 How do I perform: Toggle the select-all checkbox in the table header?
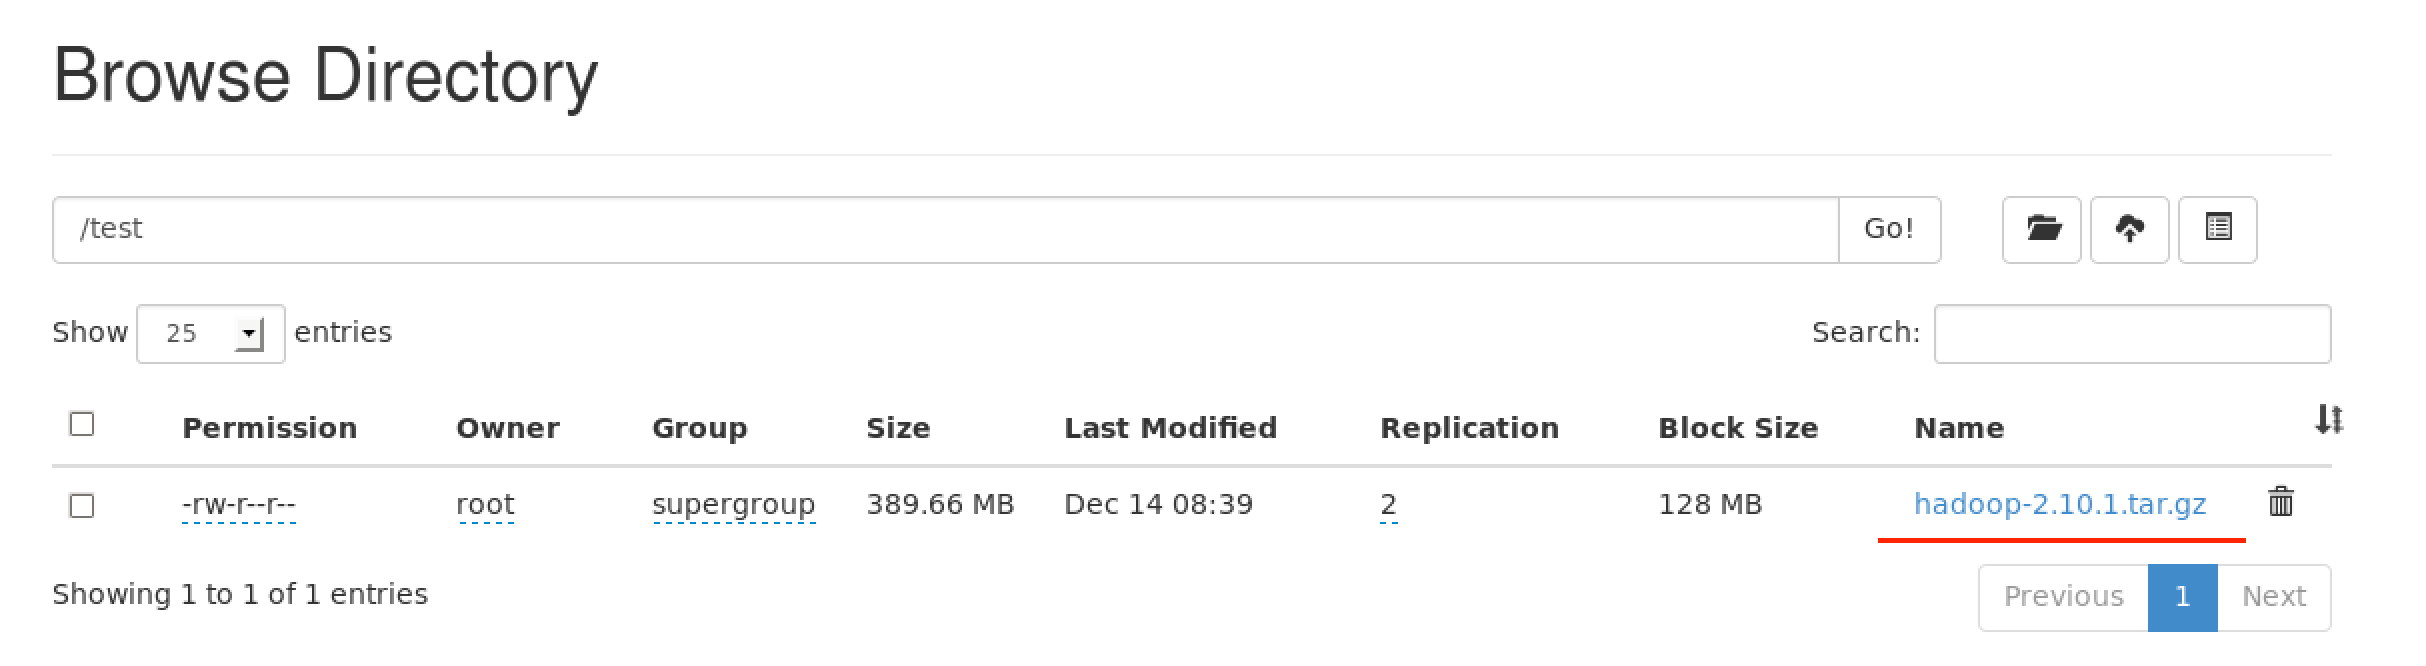82,424
